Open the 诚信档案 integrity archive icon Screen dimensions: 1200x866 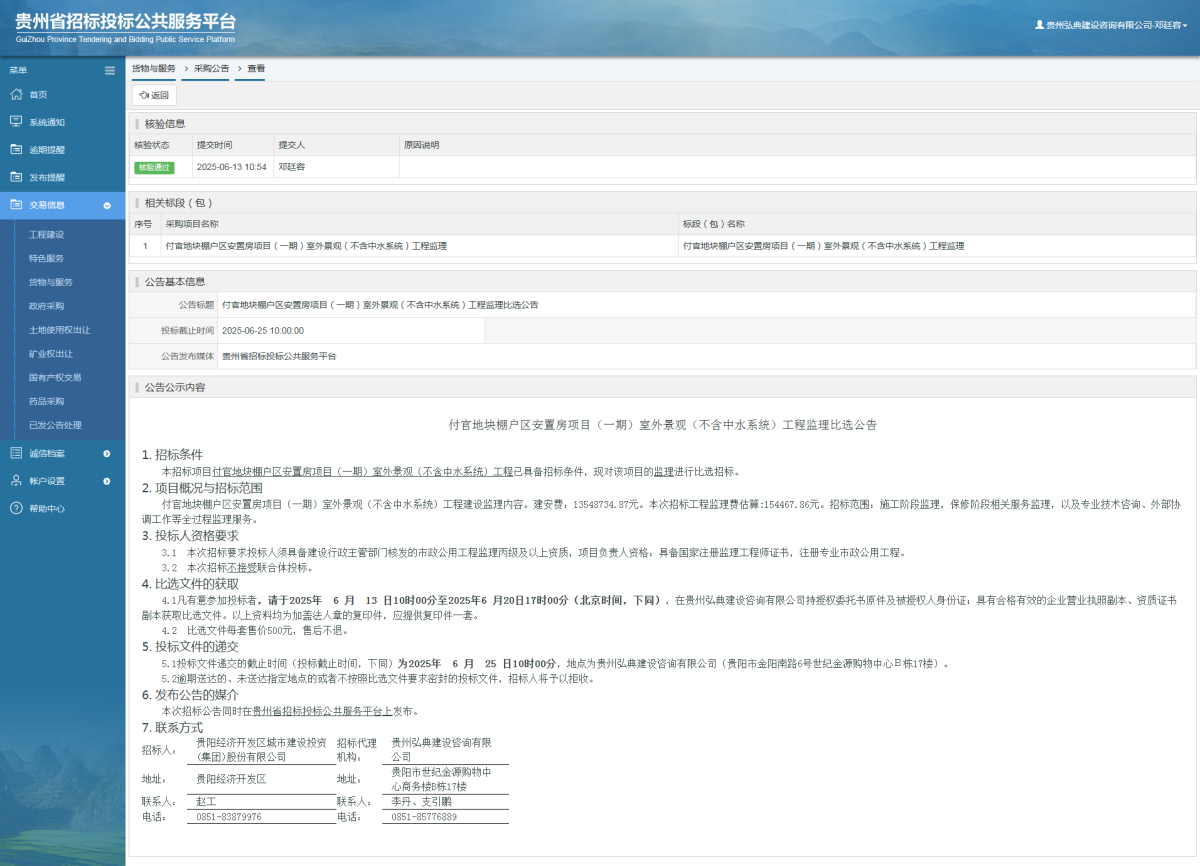(16, 452)
